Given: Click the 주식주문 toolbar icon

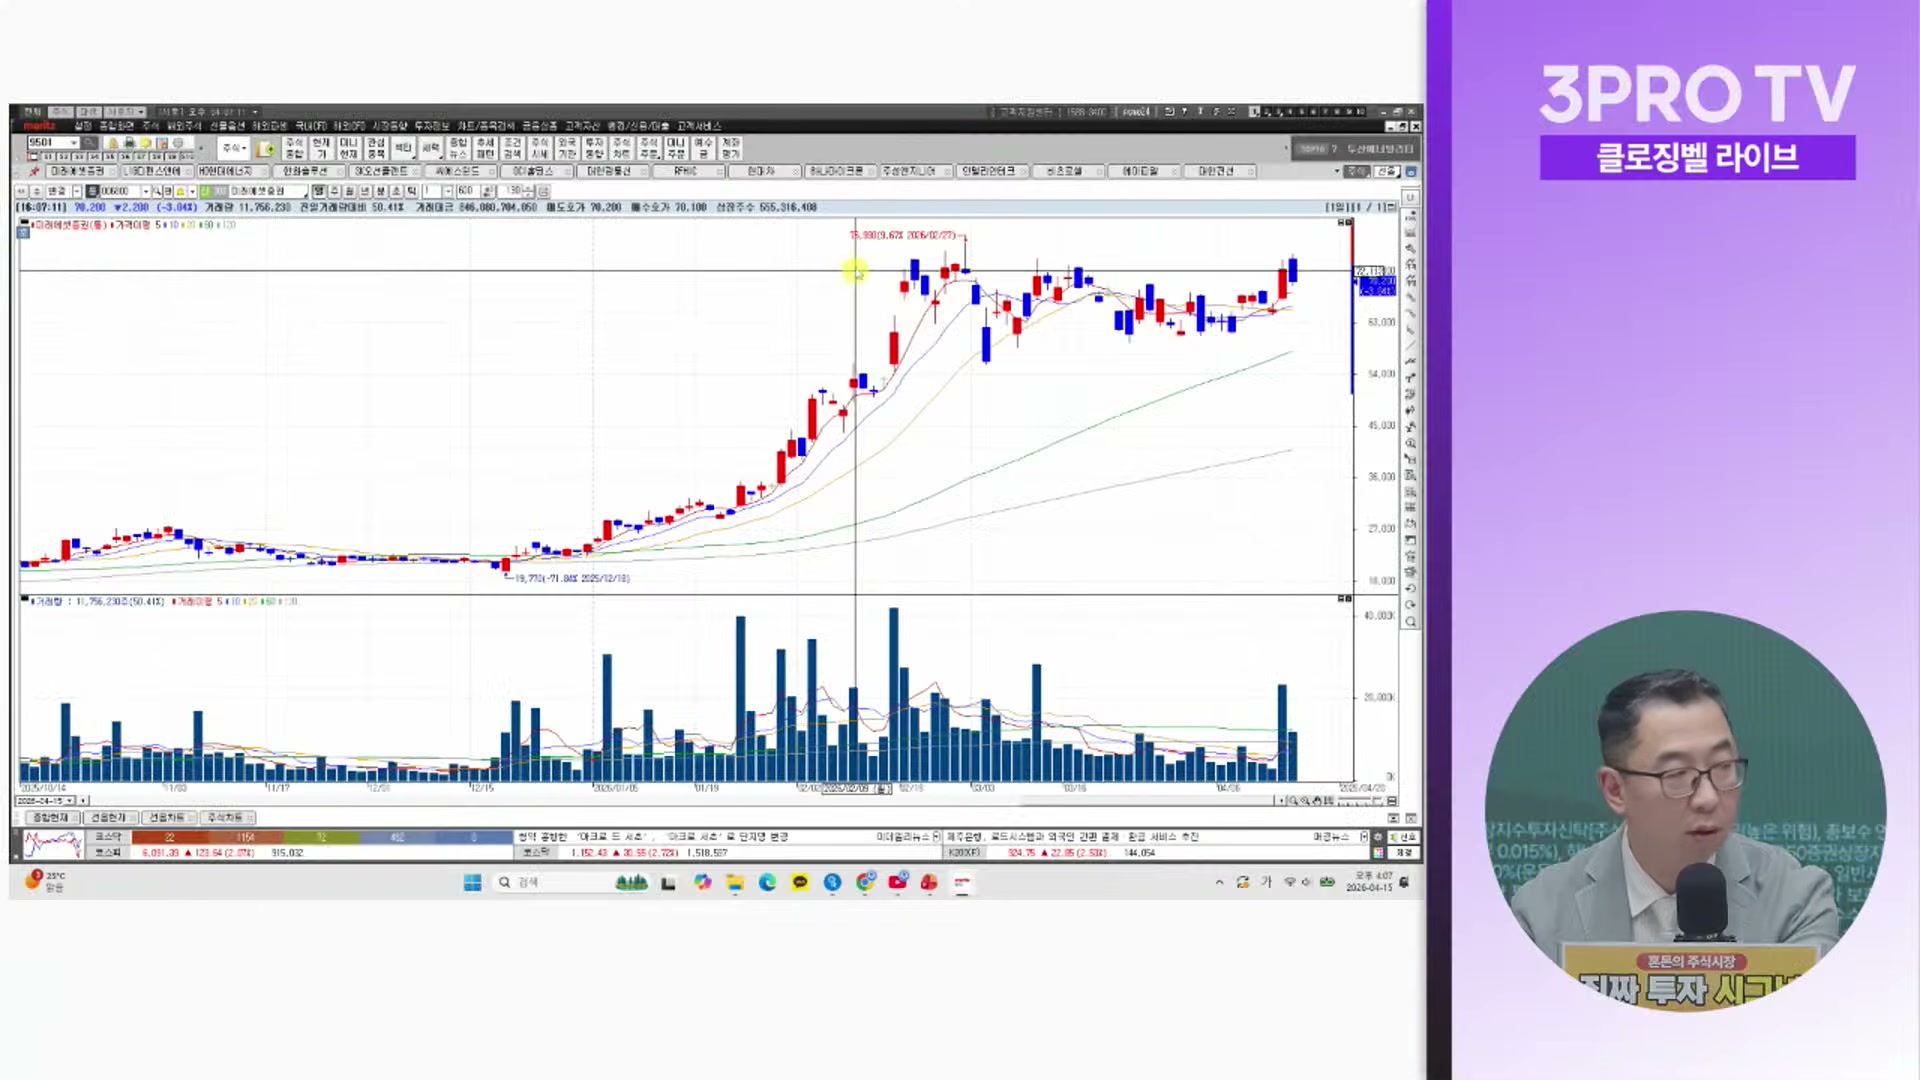Looking at the screenshot, I should click(x=648, y=147).
